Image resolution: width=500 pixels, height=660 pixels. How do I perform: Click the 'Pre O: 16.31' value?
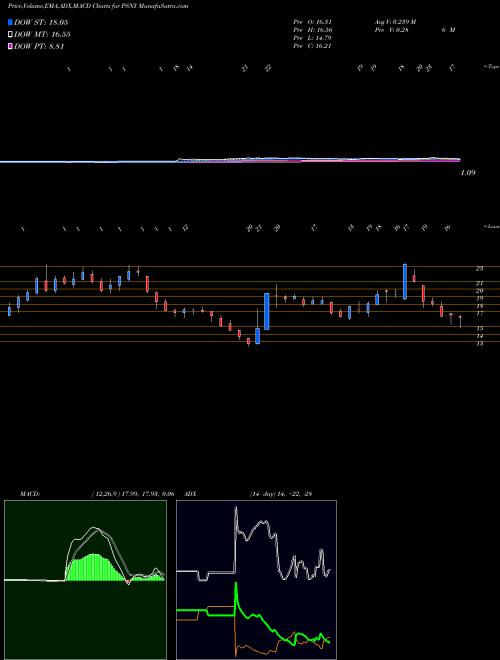coord(312,22)
